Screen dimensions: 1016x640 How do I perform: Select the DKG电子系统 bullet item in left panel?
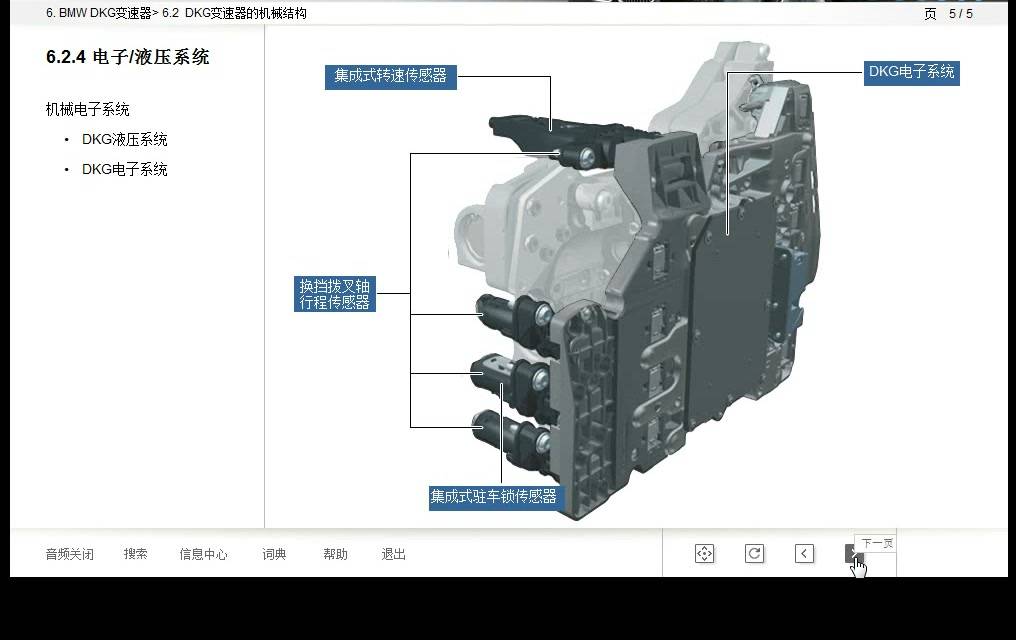tap(124, 169)
